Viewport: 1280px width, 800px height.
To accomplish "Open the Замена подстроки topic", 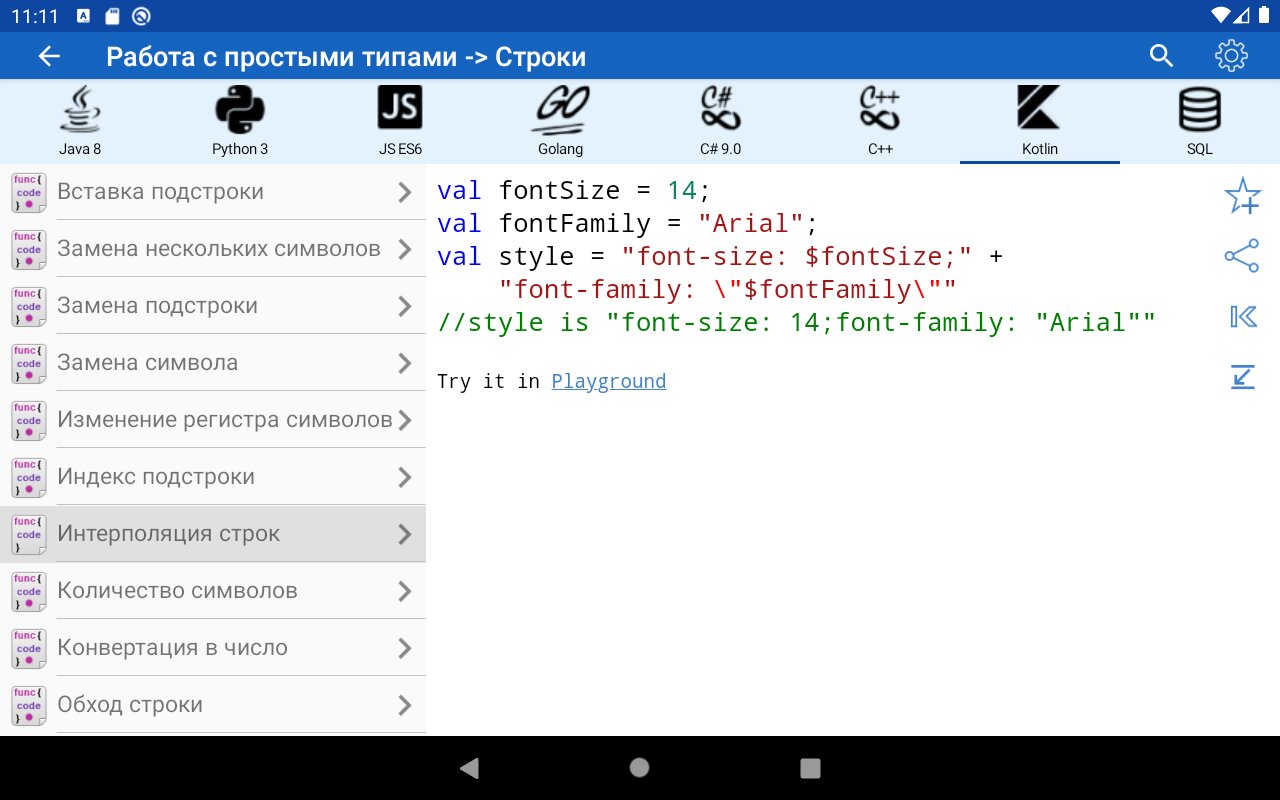I will pyautogui.click(x=213, y=306).
